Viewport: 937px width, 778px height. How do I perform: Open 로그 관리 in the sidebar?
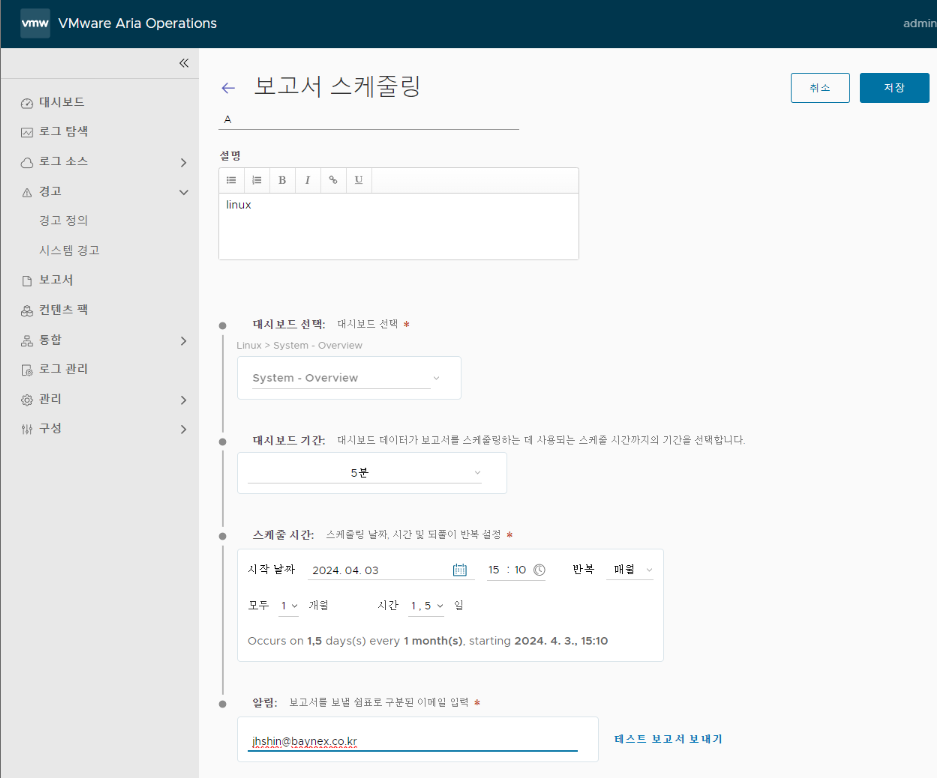64,369
